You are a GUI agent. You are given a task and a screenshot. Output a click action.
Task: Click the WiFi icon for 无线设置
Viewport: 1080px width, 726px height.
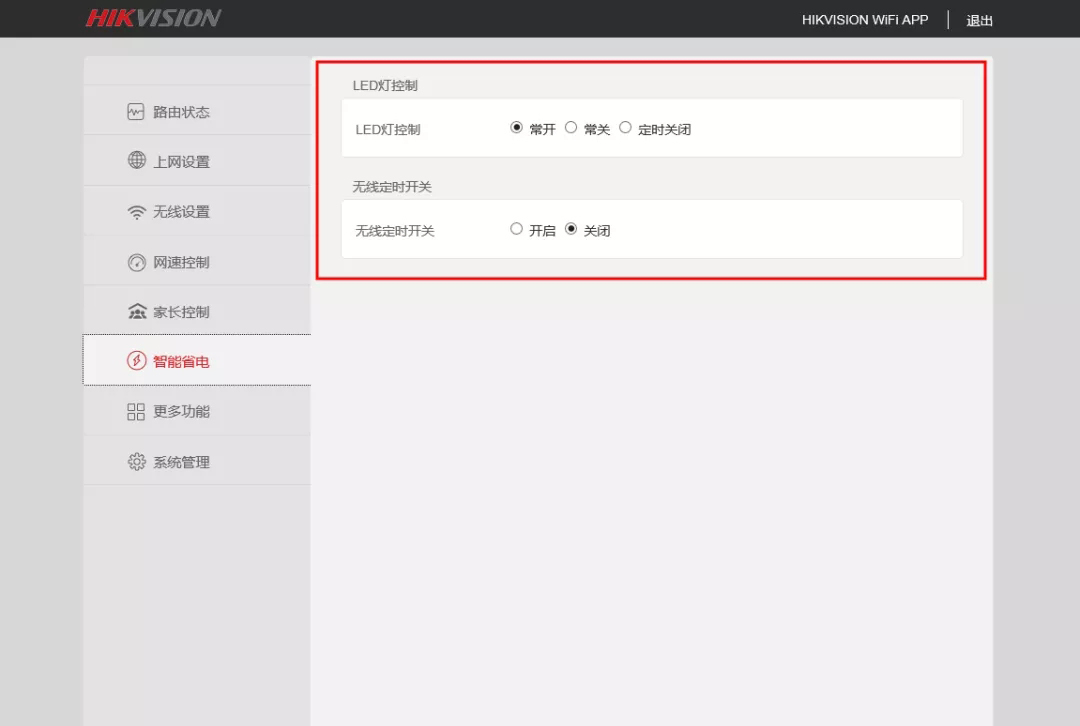137,212
